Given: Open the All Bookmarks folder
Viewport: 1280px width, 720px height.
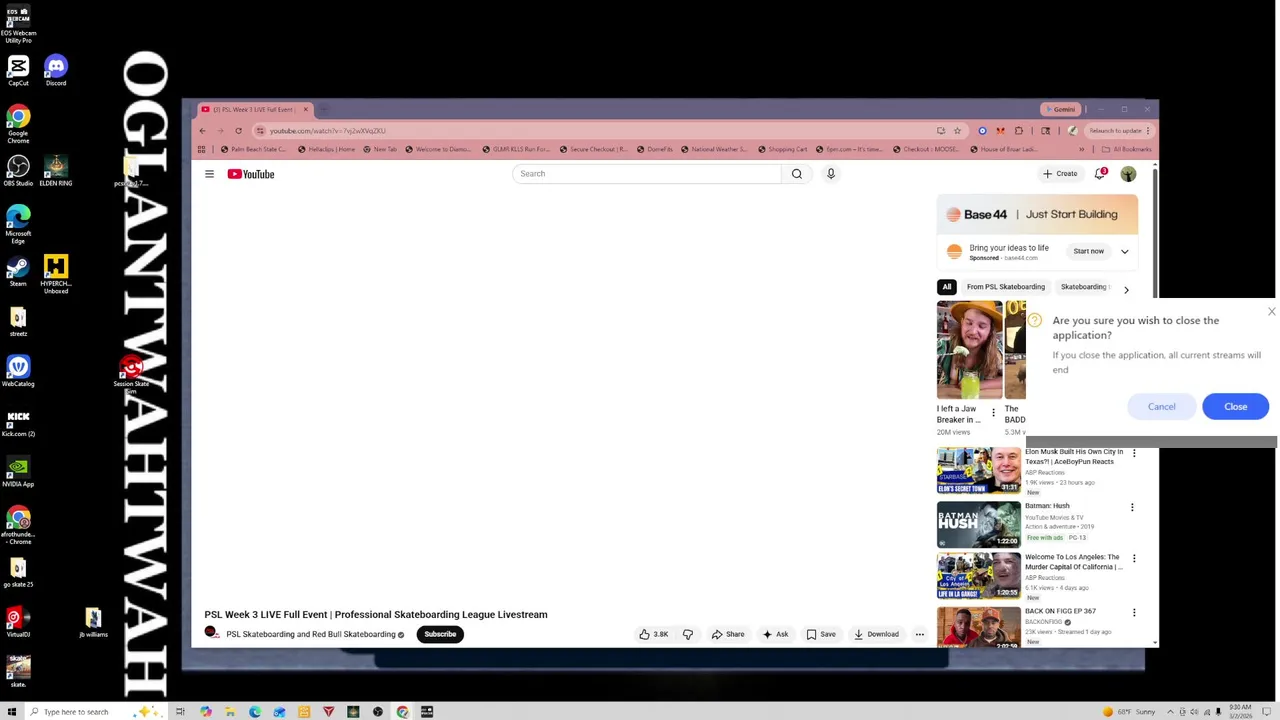Looking at the screenshot, I should (x=1127, y=150).
